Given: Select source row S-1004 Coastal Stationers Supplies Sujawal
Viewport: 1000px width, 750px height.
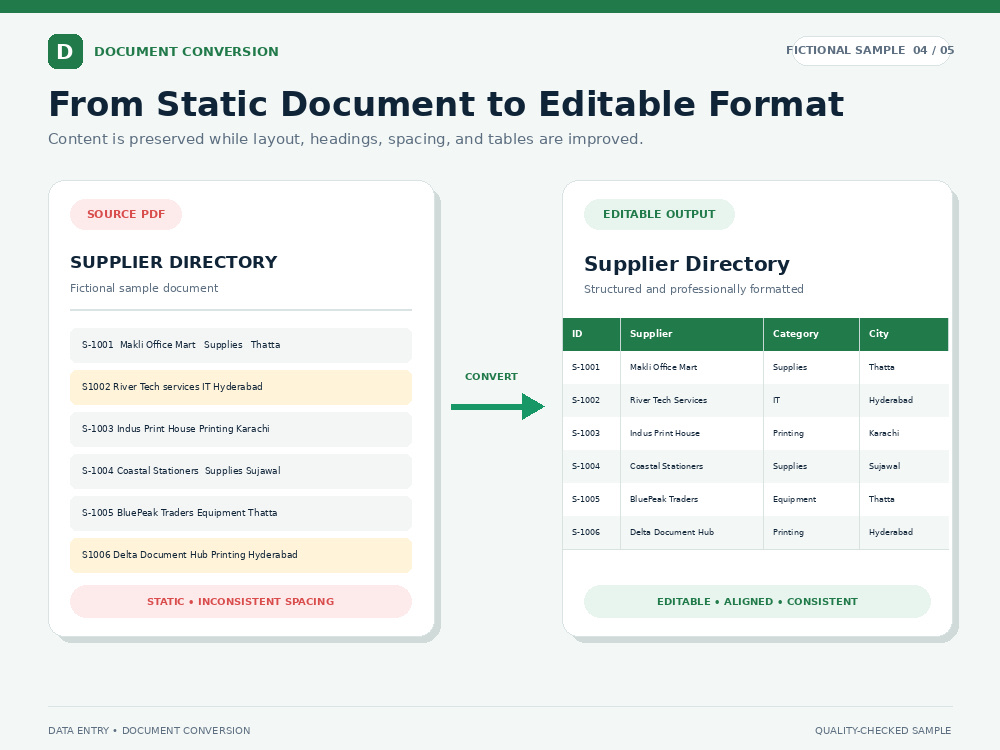Looking at the screenshot, I should [241, 471].
